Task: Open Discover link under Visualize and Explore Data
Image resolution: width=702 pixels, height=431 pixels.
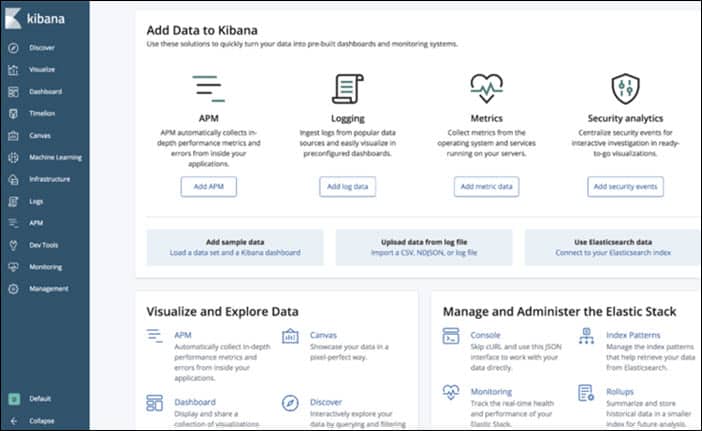Action: coord(326,402)
